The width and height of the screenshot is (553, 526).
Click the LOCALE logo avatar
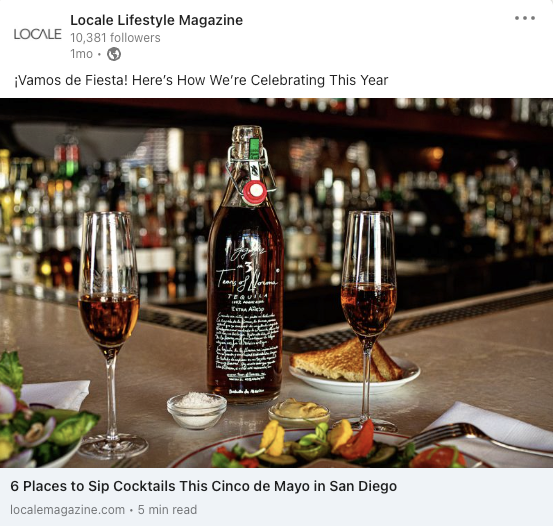(37, 34)
